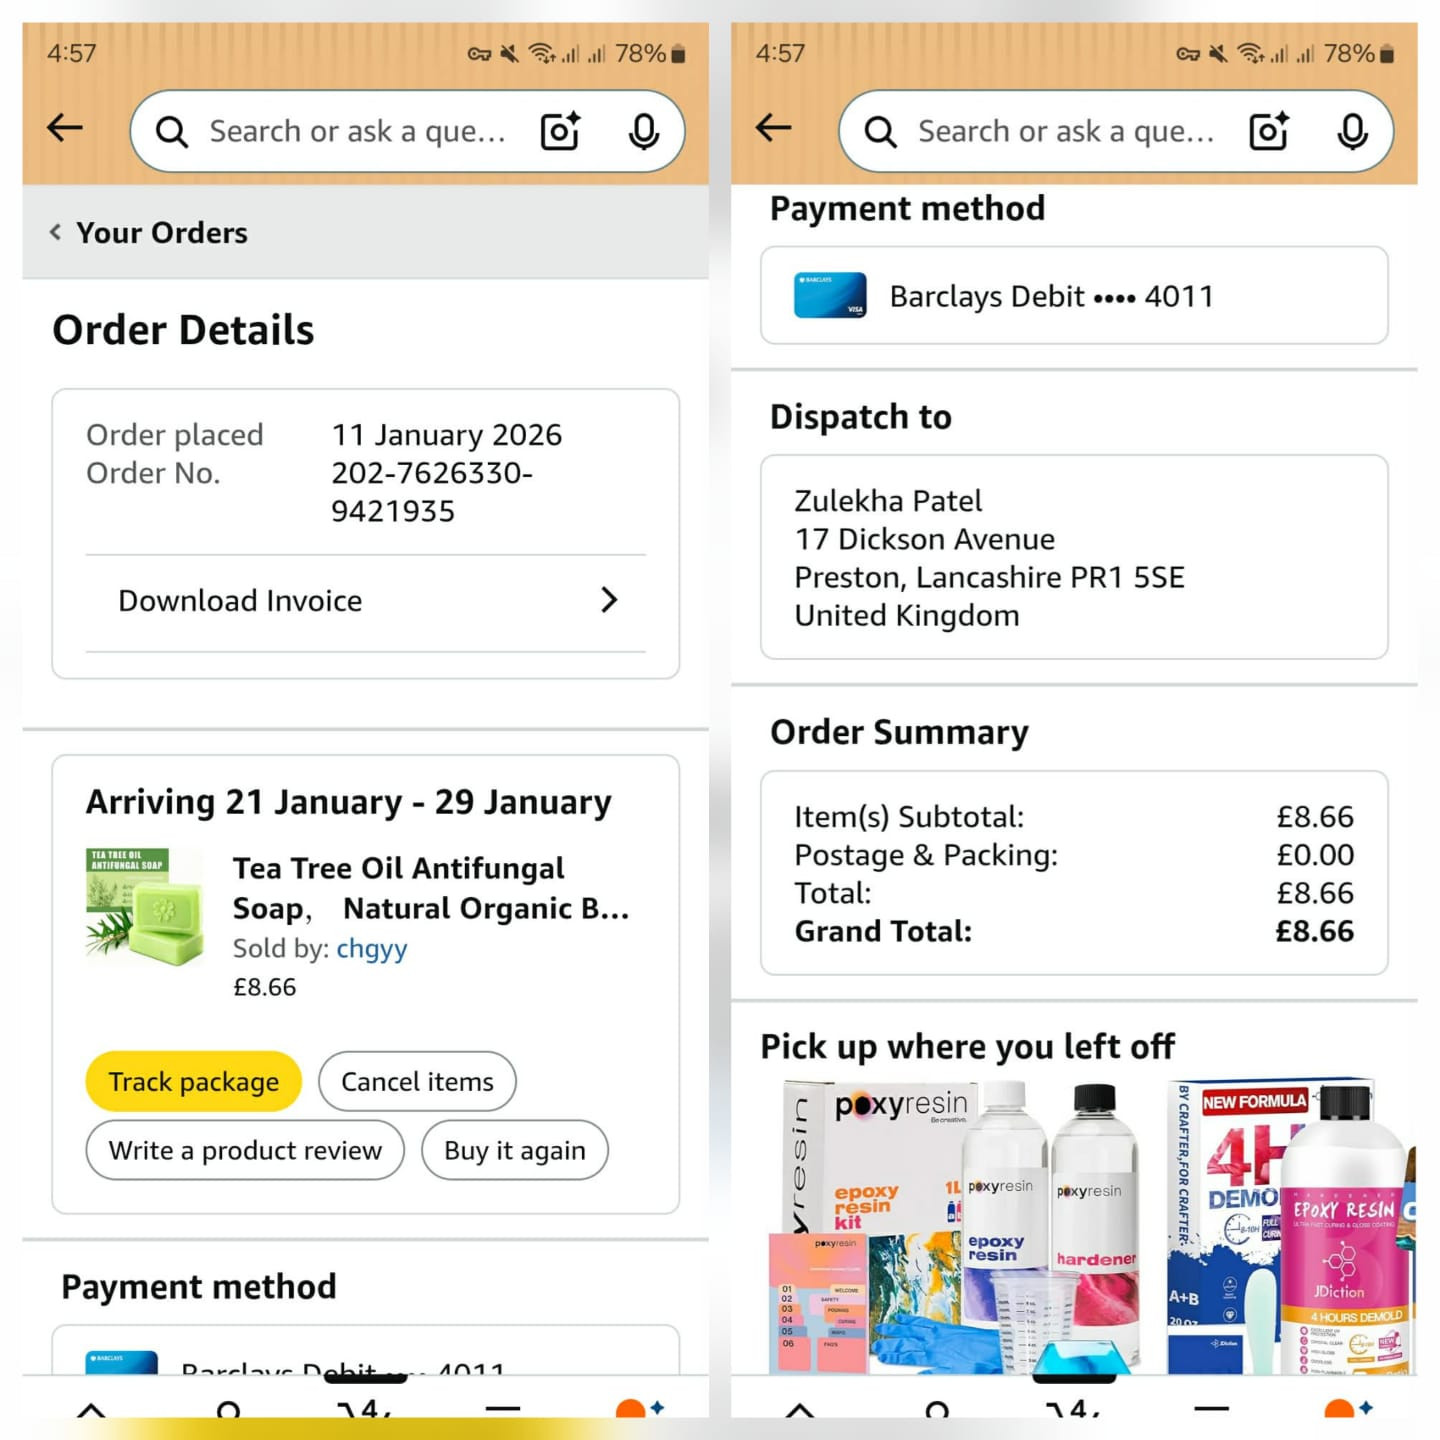
Task: Tap the back arrow in left screenshot
Action: (x=65, y=128)
